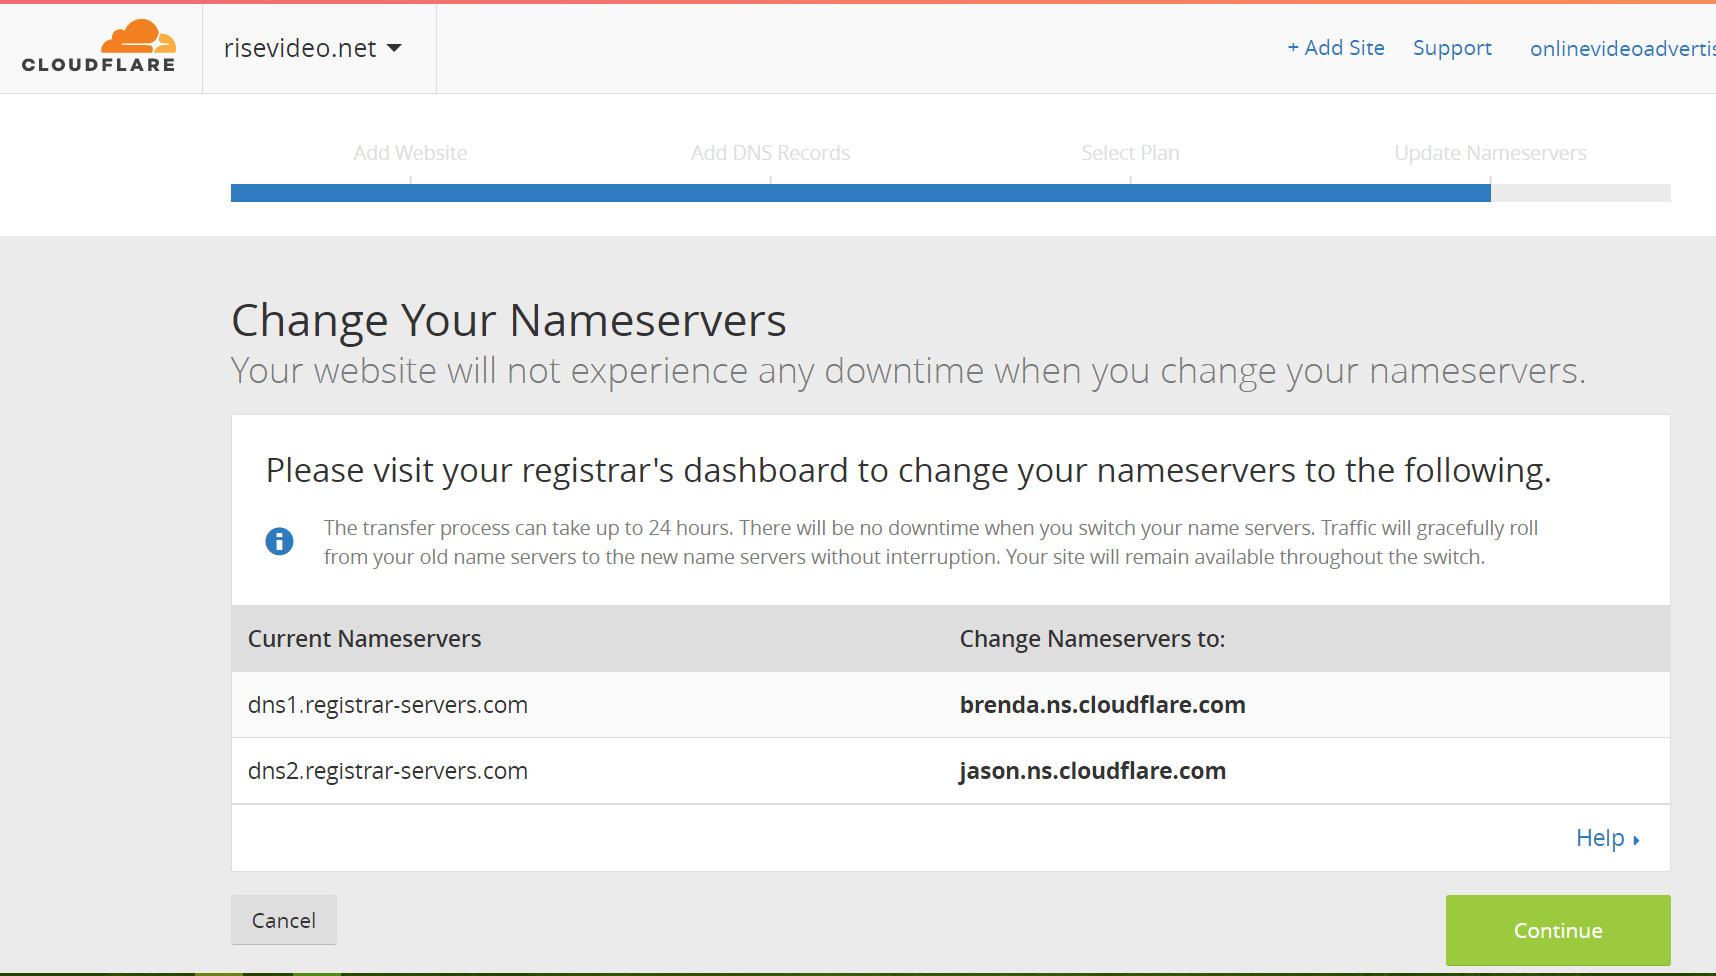The width and height of the screenshot is (1716, 976).
Task: Select dns1.registrar-servers.com text
Action: pyautogui.click(x=387, y=705)
